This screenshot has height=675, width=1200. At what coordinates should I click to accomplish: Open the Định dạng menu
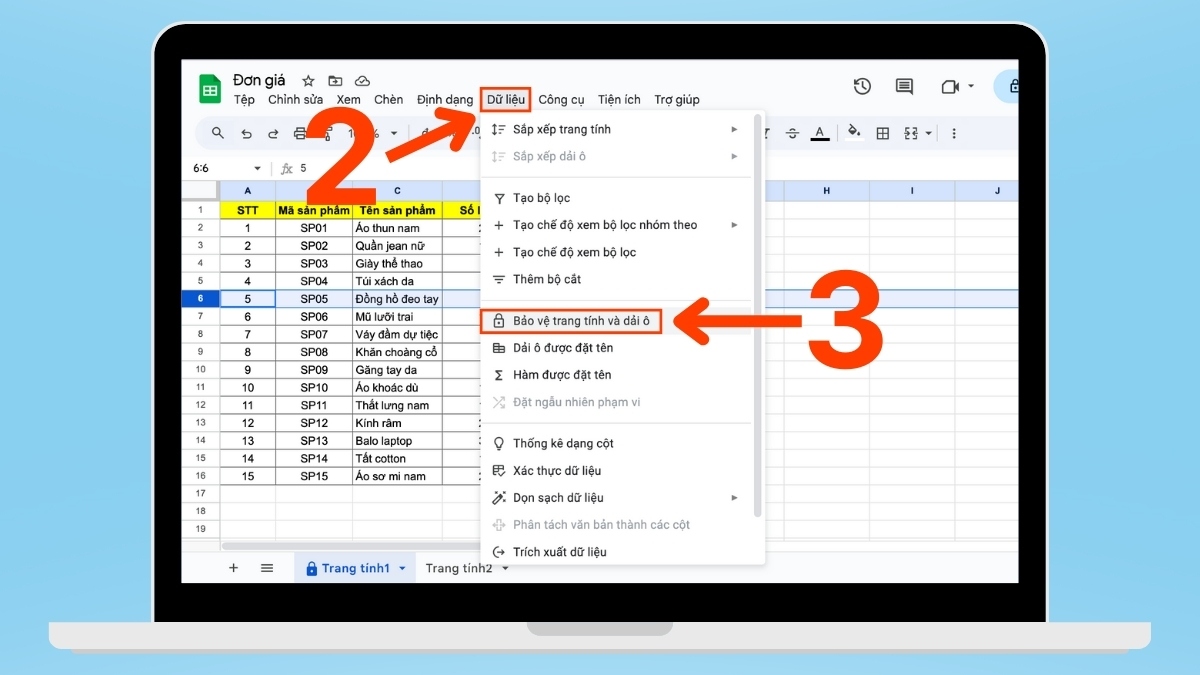pos(445,99)
